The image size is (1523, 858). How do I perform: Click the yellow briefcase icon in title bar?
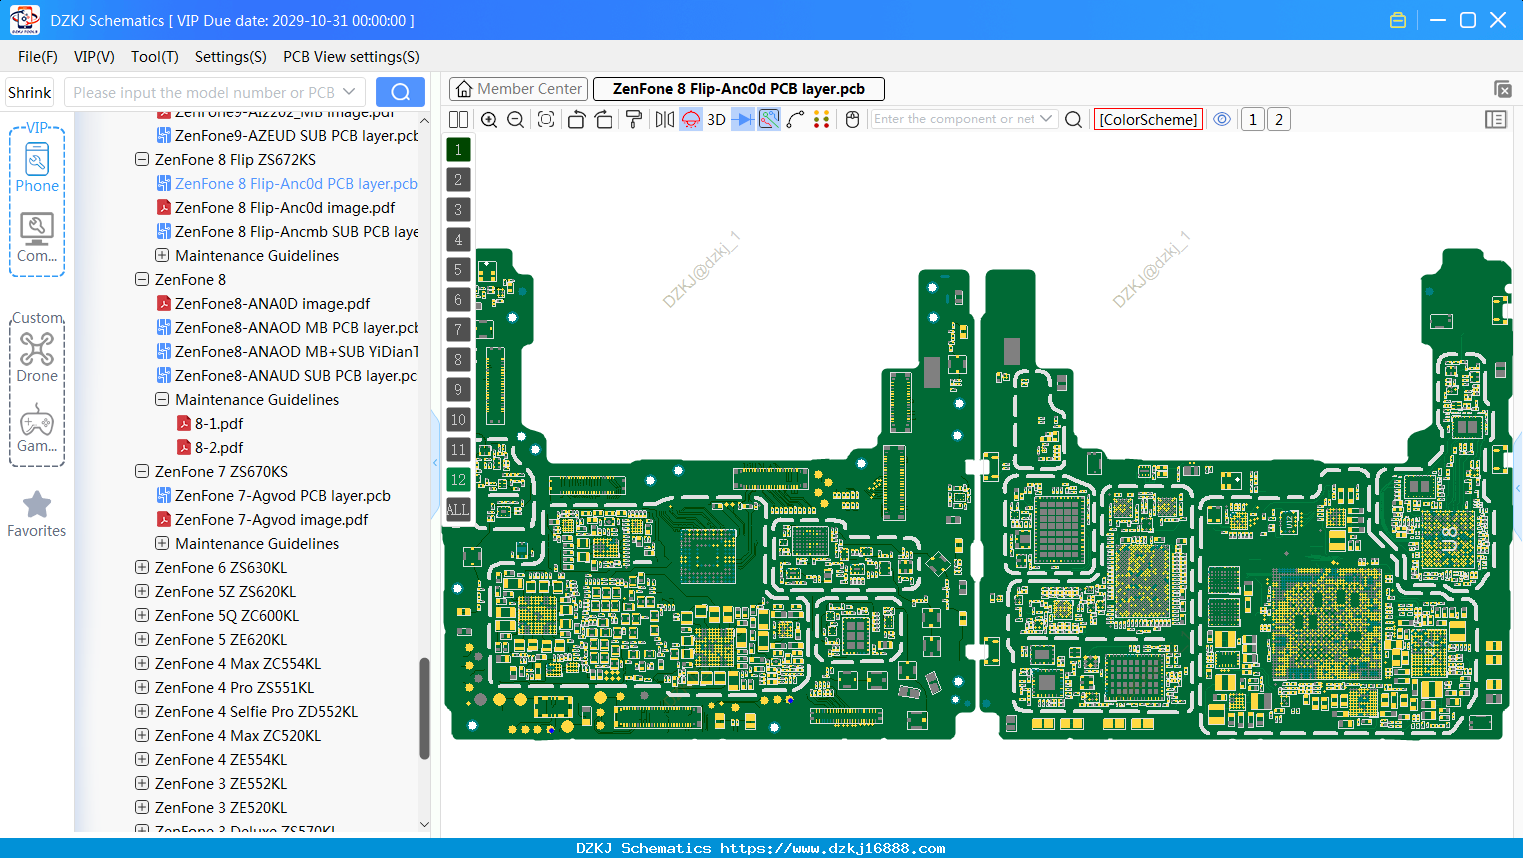tap(1398, 20)
